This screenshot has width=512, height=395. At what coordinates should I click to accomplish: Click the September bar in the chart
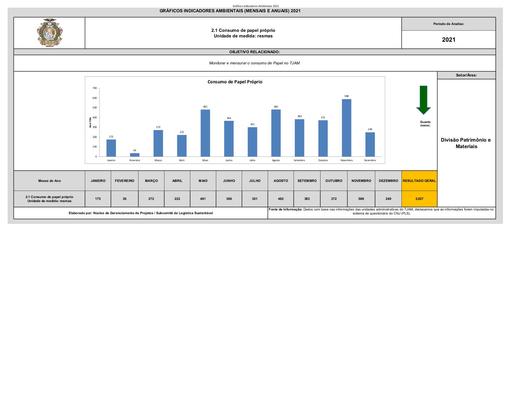tap(299, 138)
